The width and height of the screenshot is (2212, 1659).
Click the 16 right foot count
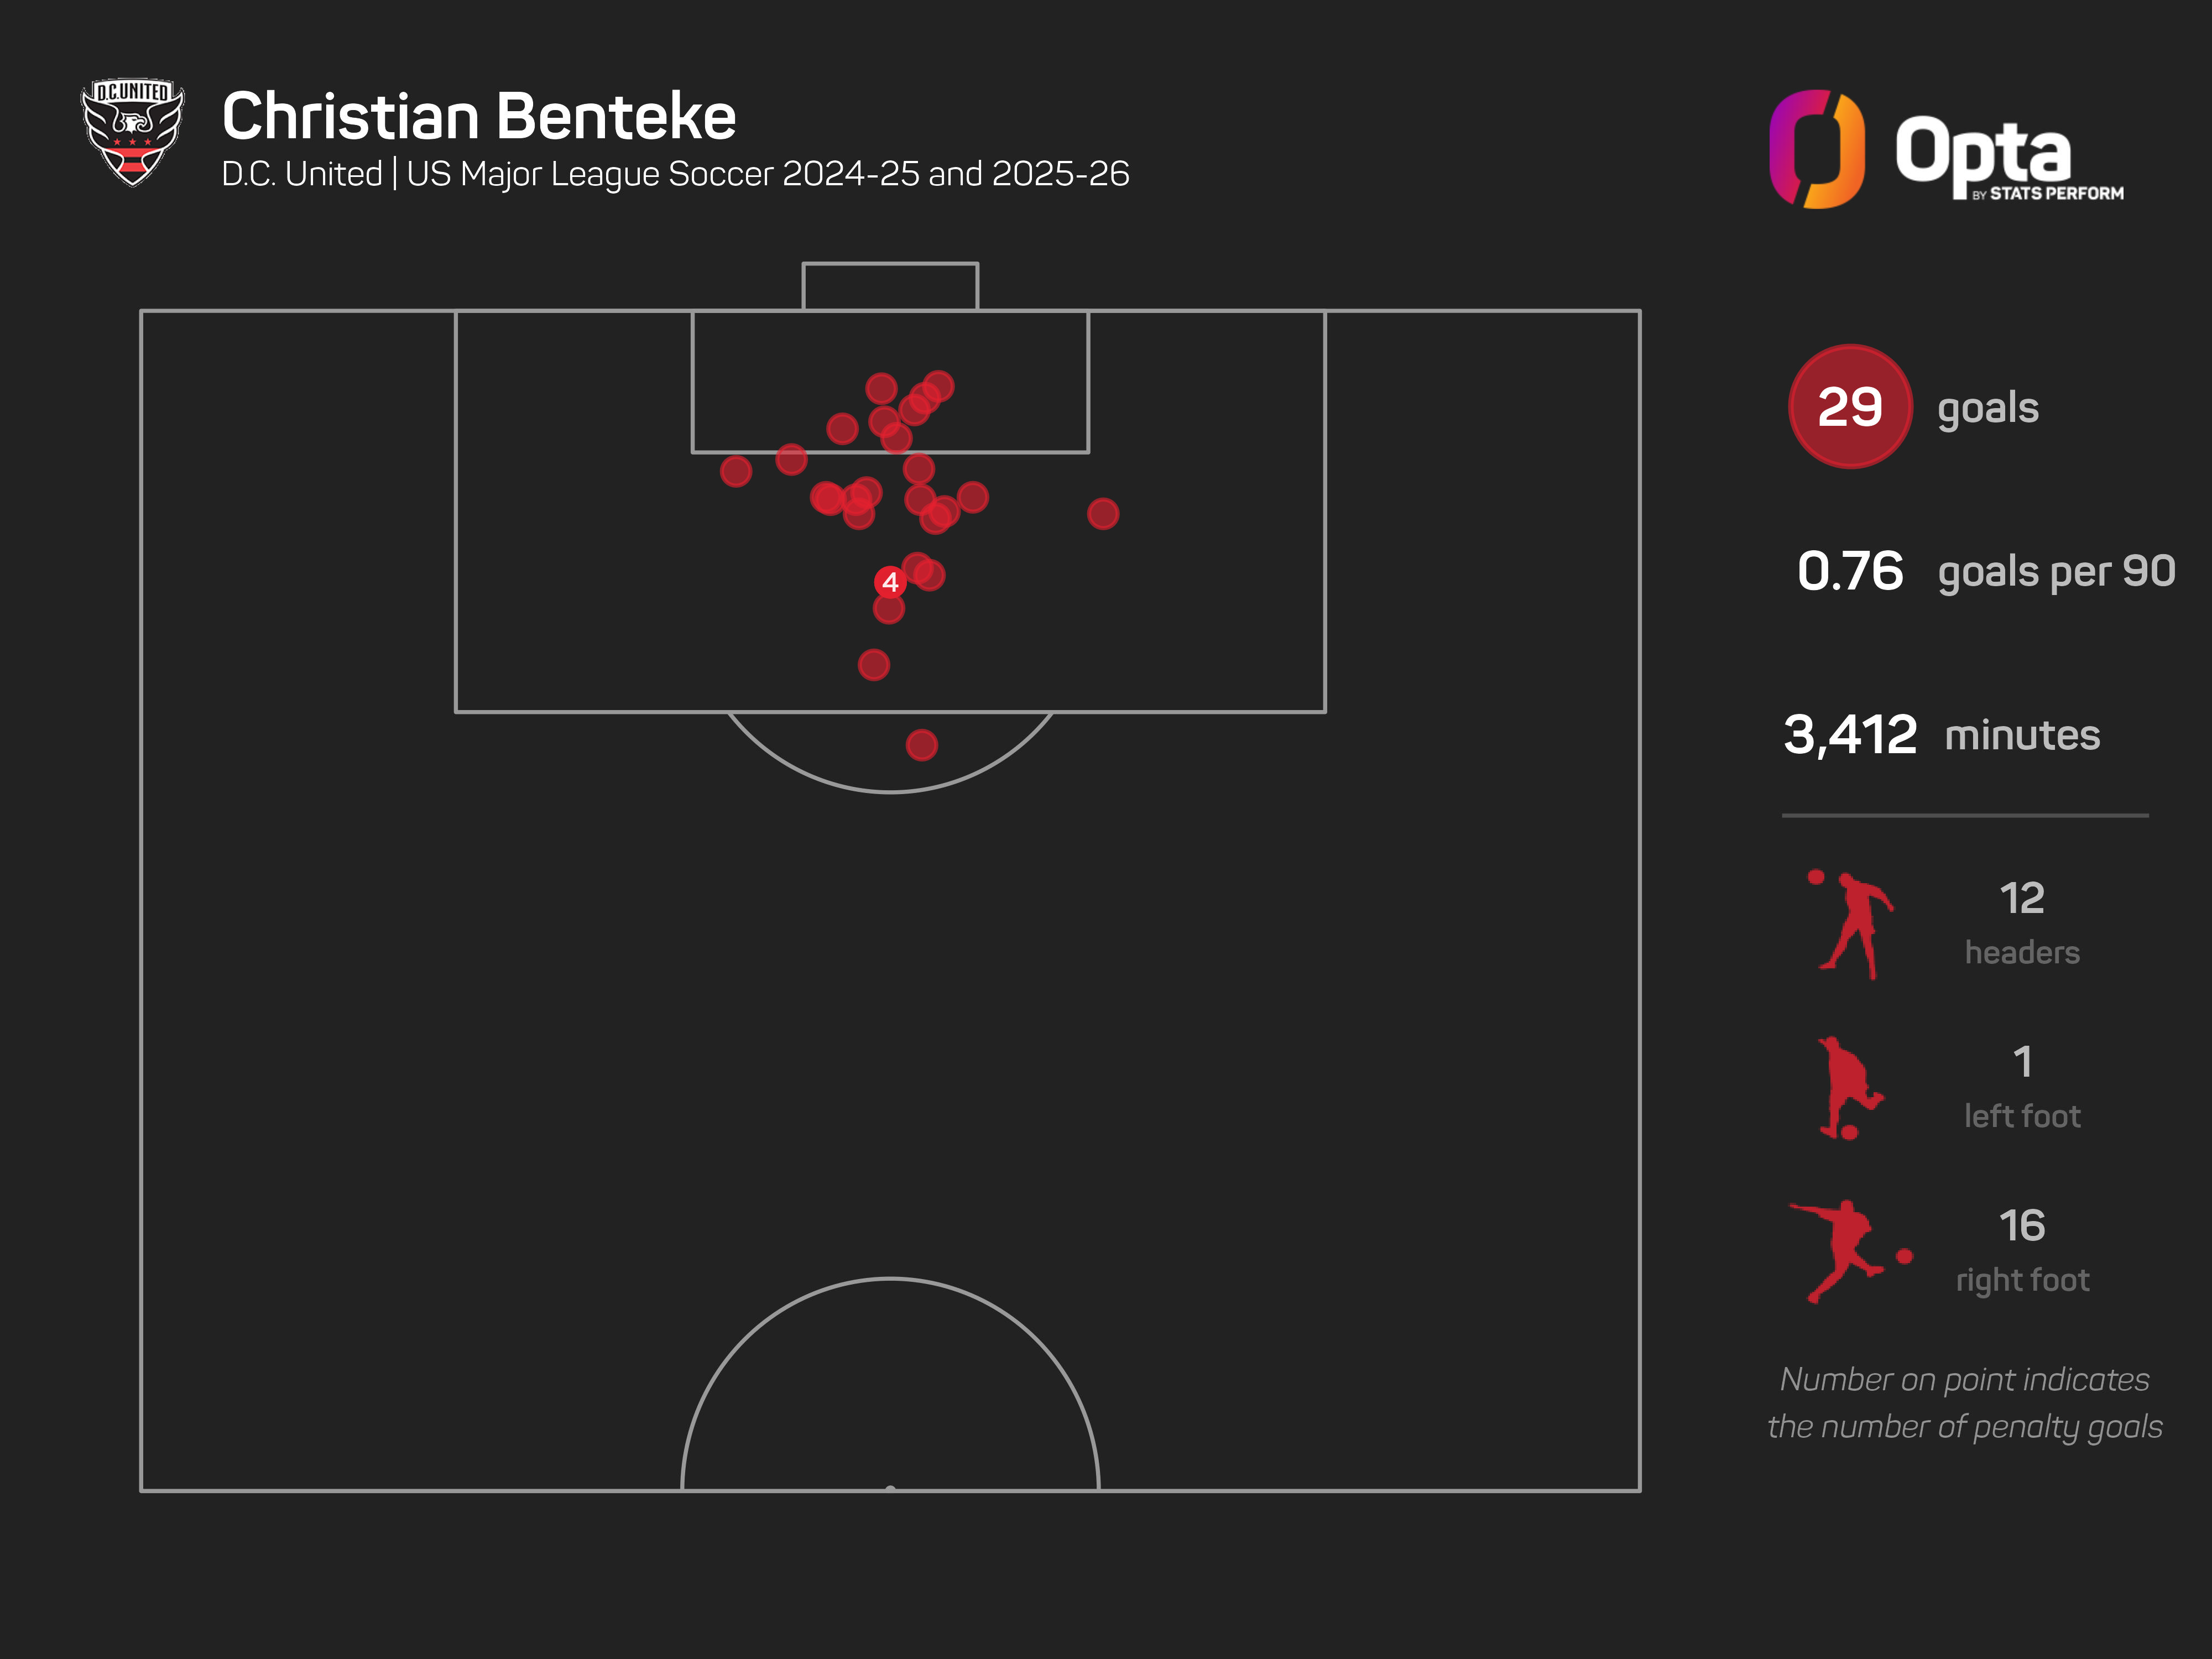pos(2021,1225)
